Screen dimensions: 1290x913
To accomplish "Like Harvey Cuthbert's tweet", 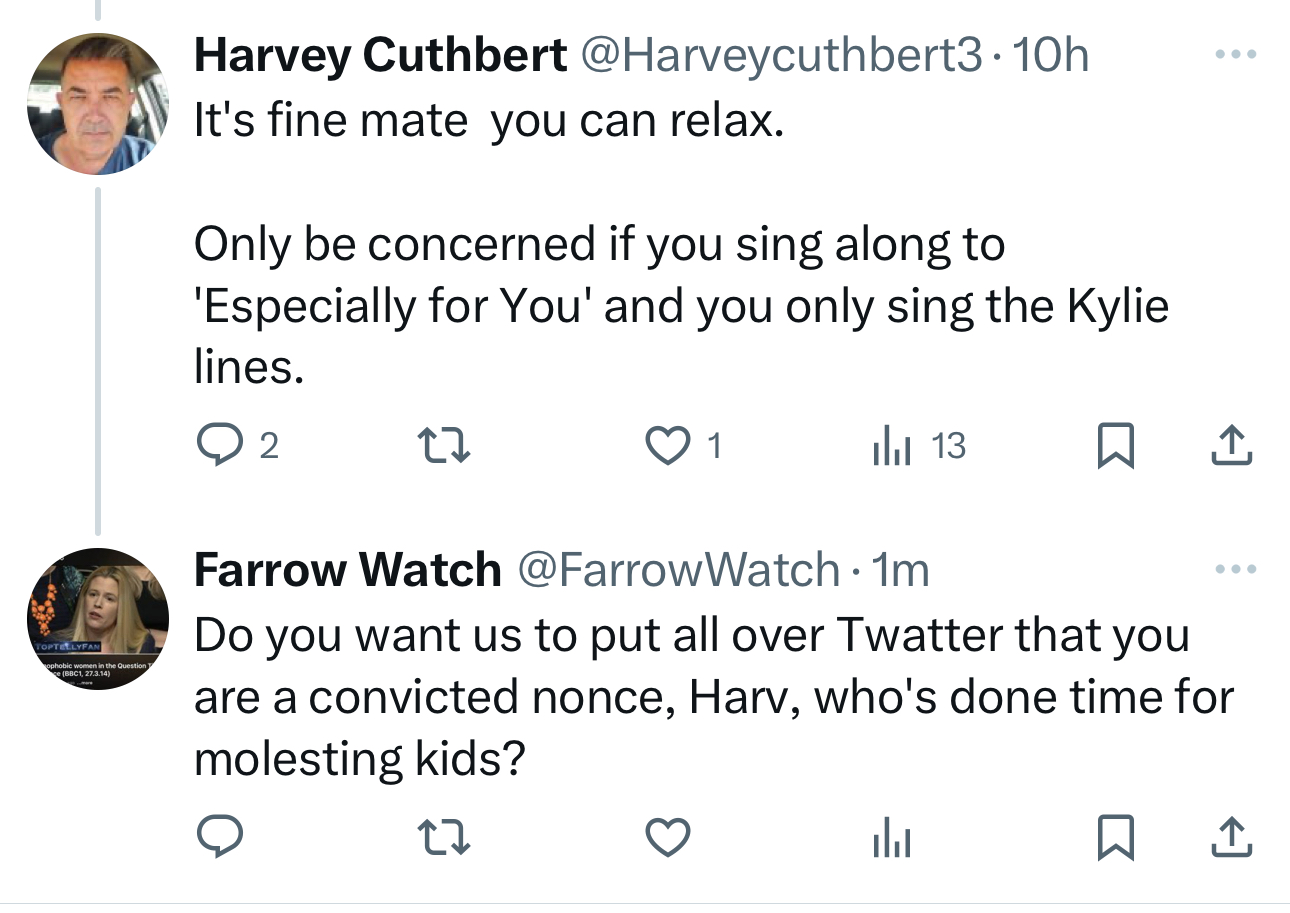I will pos(667,446).
